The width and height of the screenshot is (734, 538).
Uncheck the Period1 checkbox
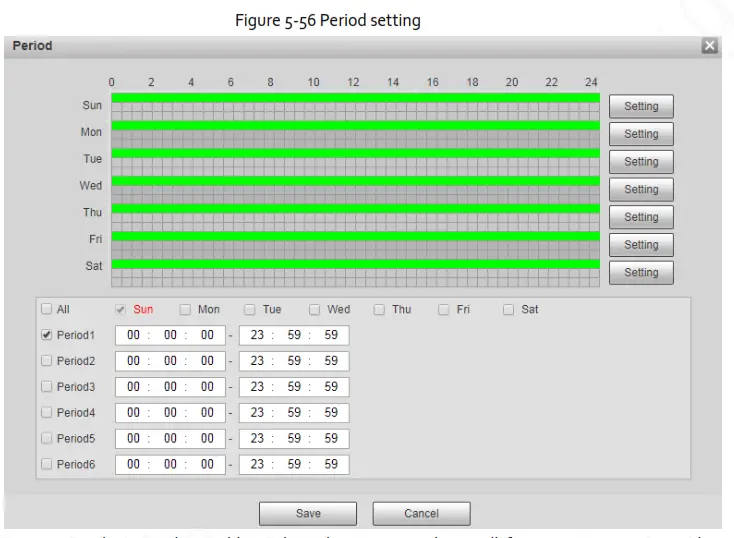46,335
